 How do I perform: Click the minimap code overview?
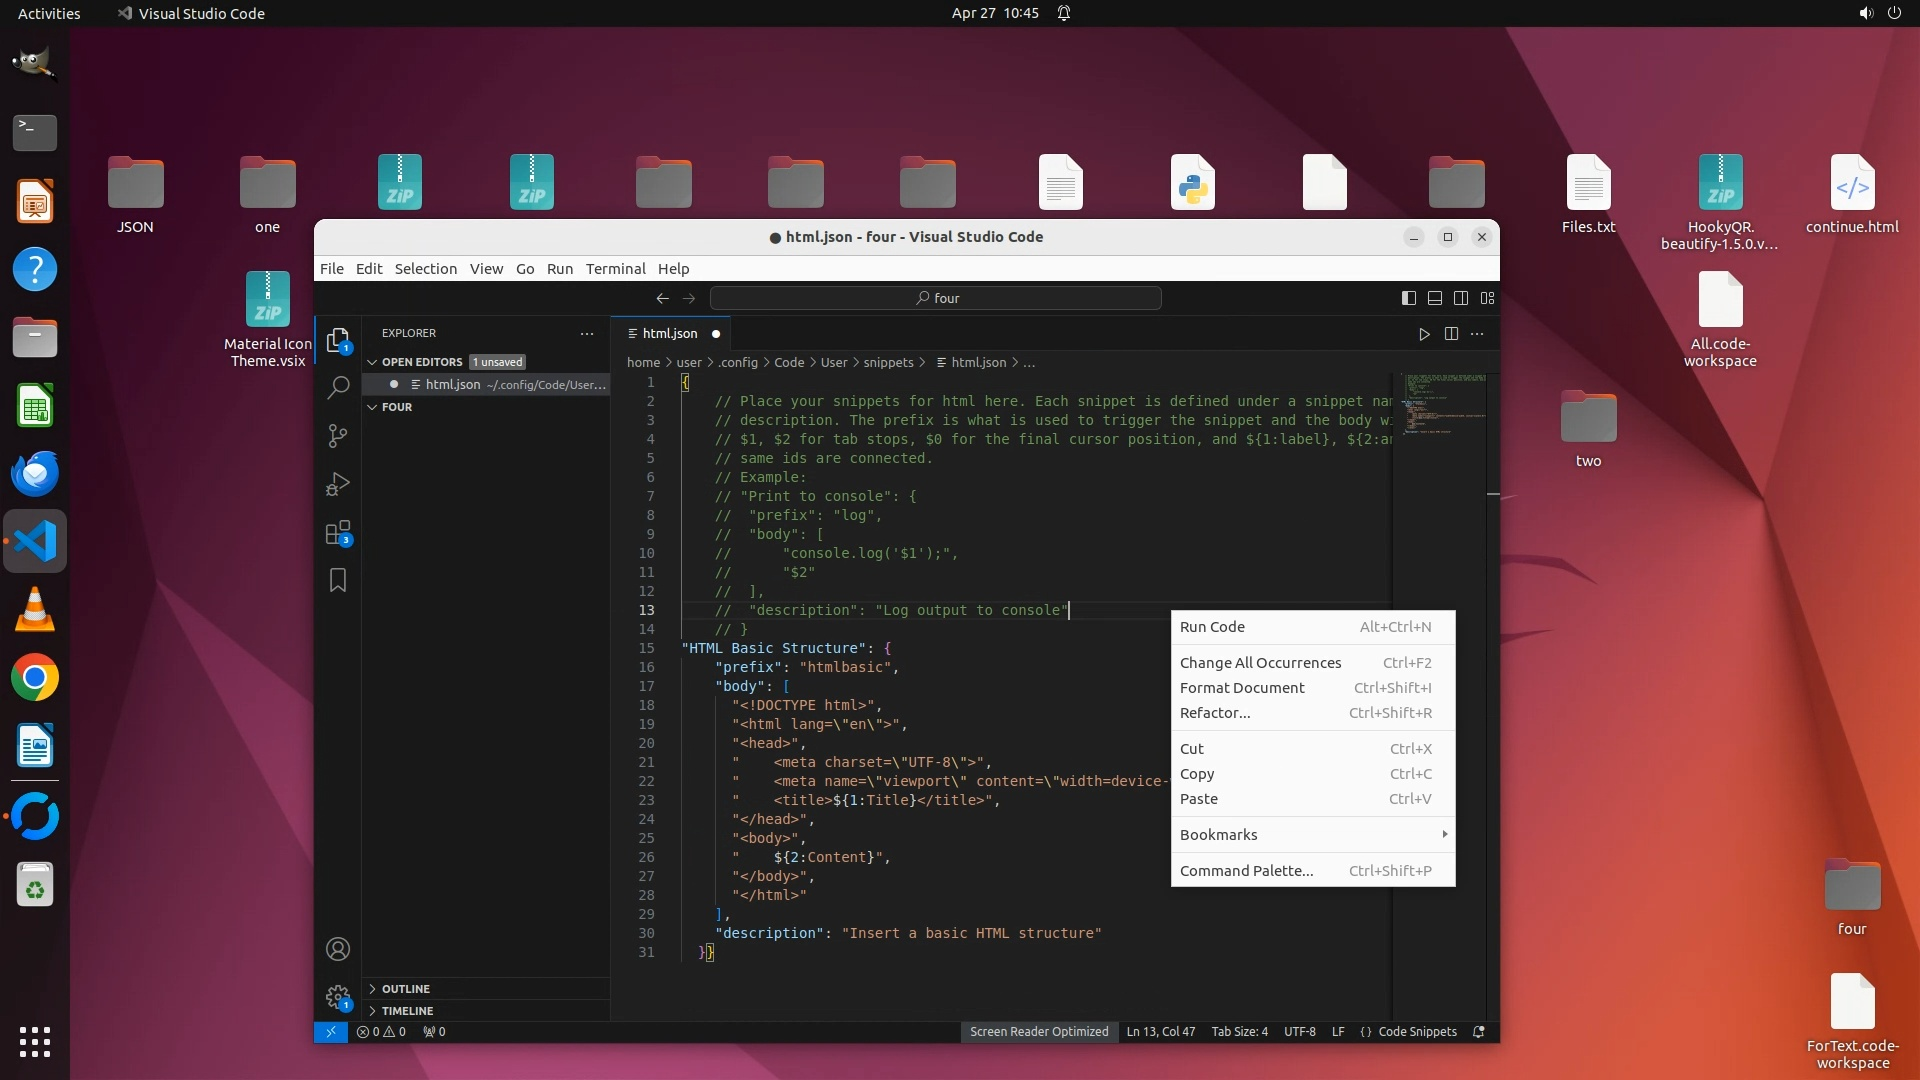pos(1442,403)
